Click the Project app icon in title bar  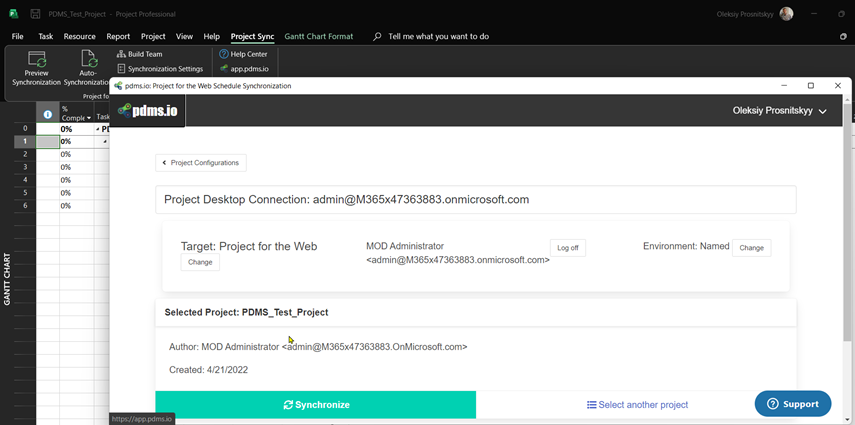[x=13, y=14]
